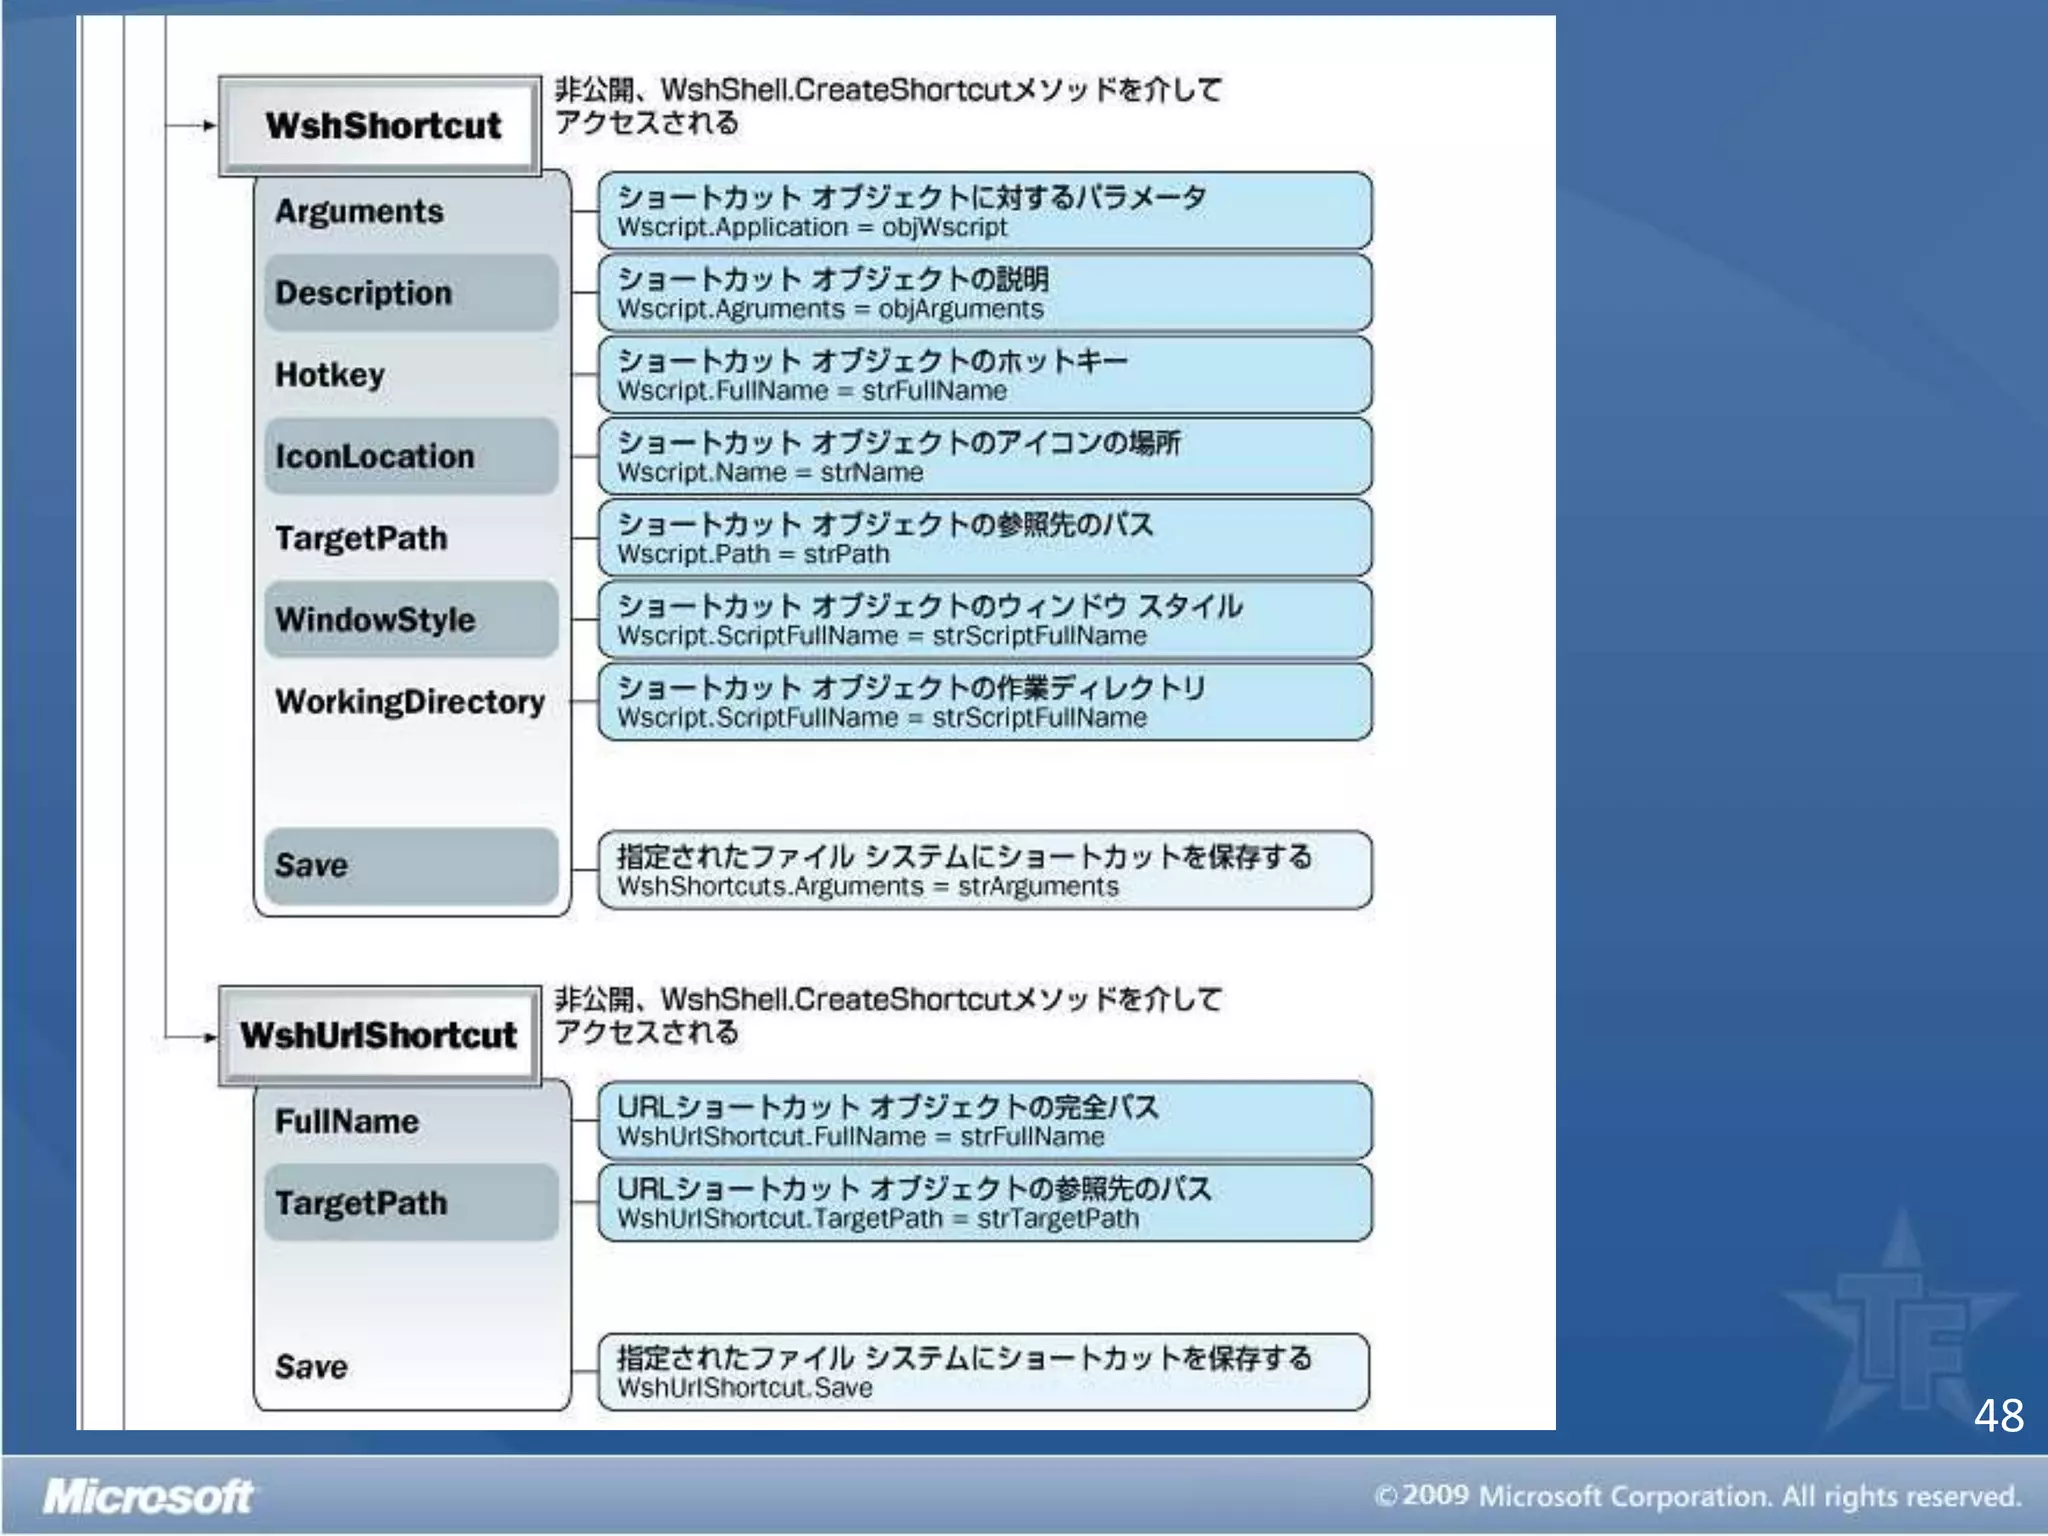
Task: Click slide page number 48
Action: [1998, 1415]
